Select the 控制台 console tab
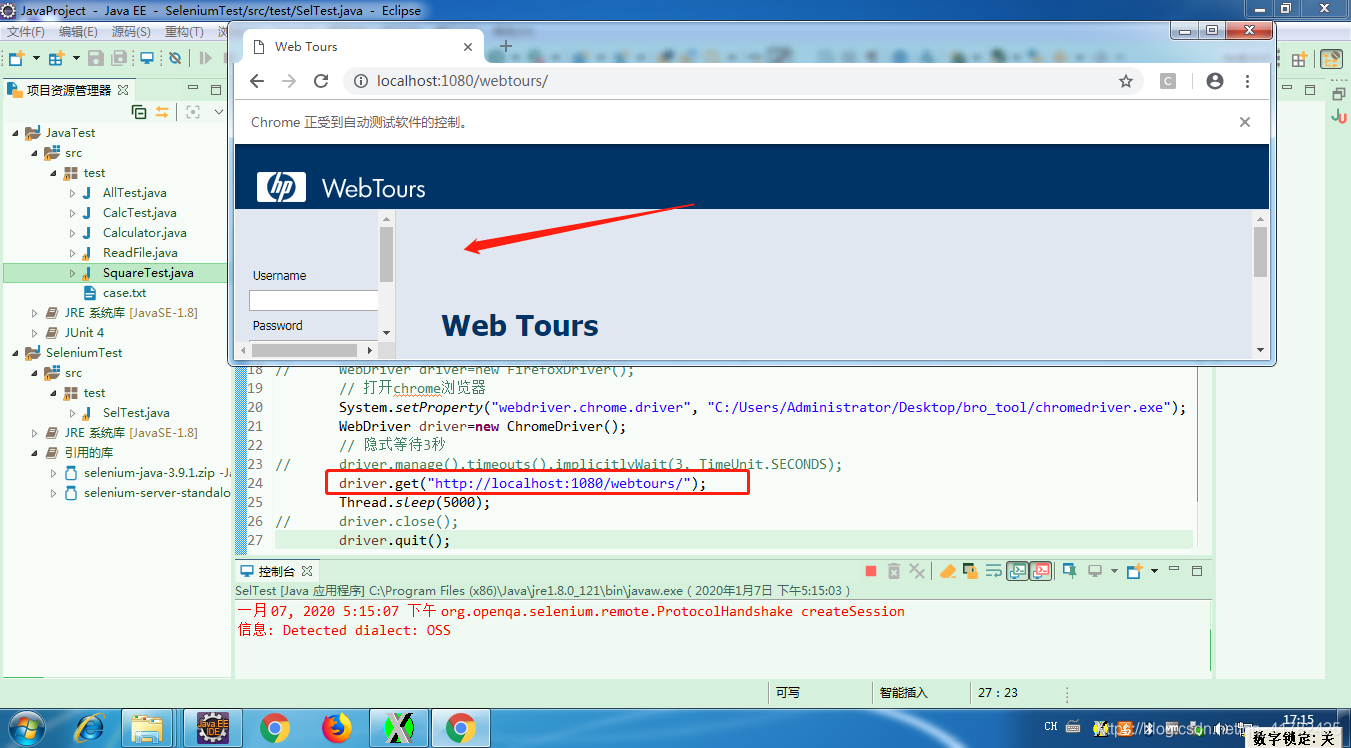The width and height of the screenshot is (1351, 748). click(277, 571)
